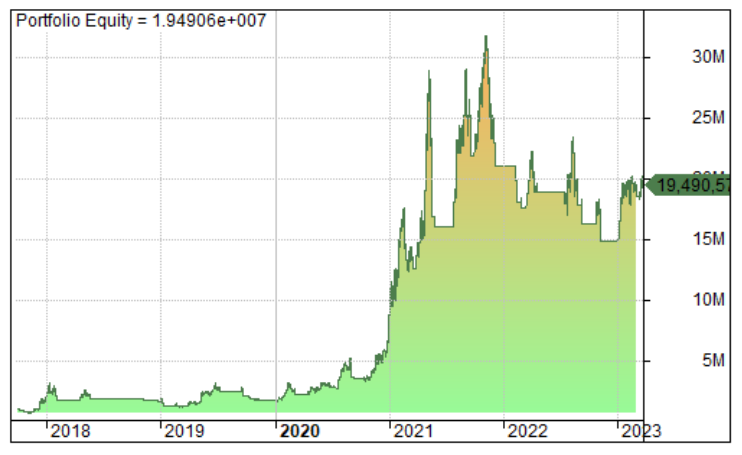Click the 2019 year label
Screen dimensions: 742x455
(184, 431)
